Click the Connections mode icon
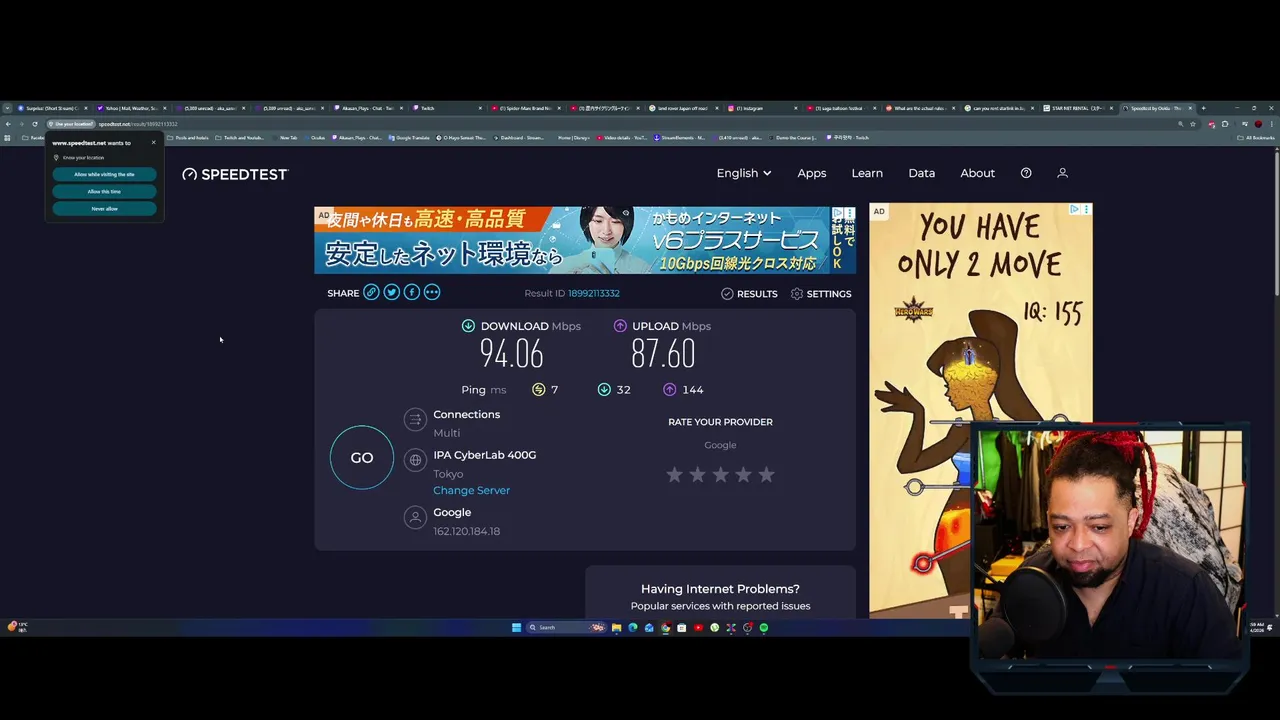The width and height of the screenshot is (1280, 720). click(415, 420)
